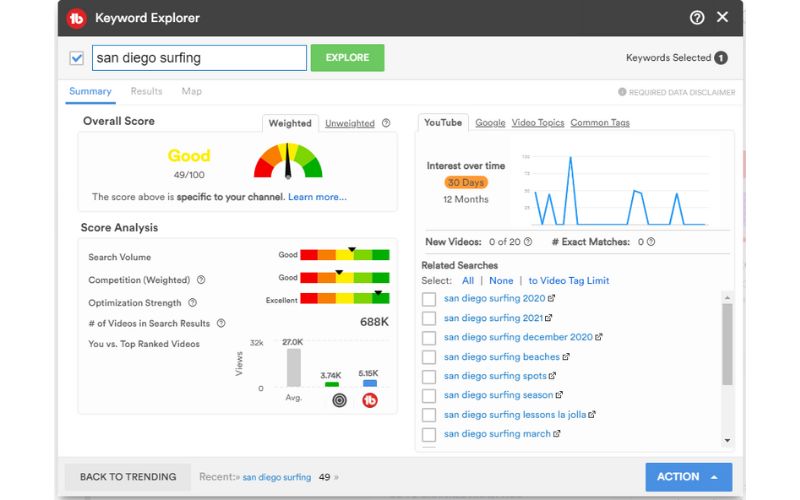
Task: Close the Keyword Explorer dialog
Action: pyautogui.click(x=722, y=17)
